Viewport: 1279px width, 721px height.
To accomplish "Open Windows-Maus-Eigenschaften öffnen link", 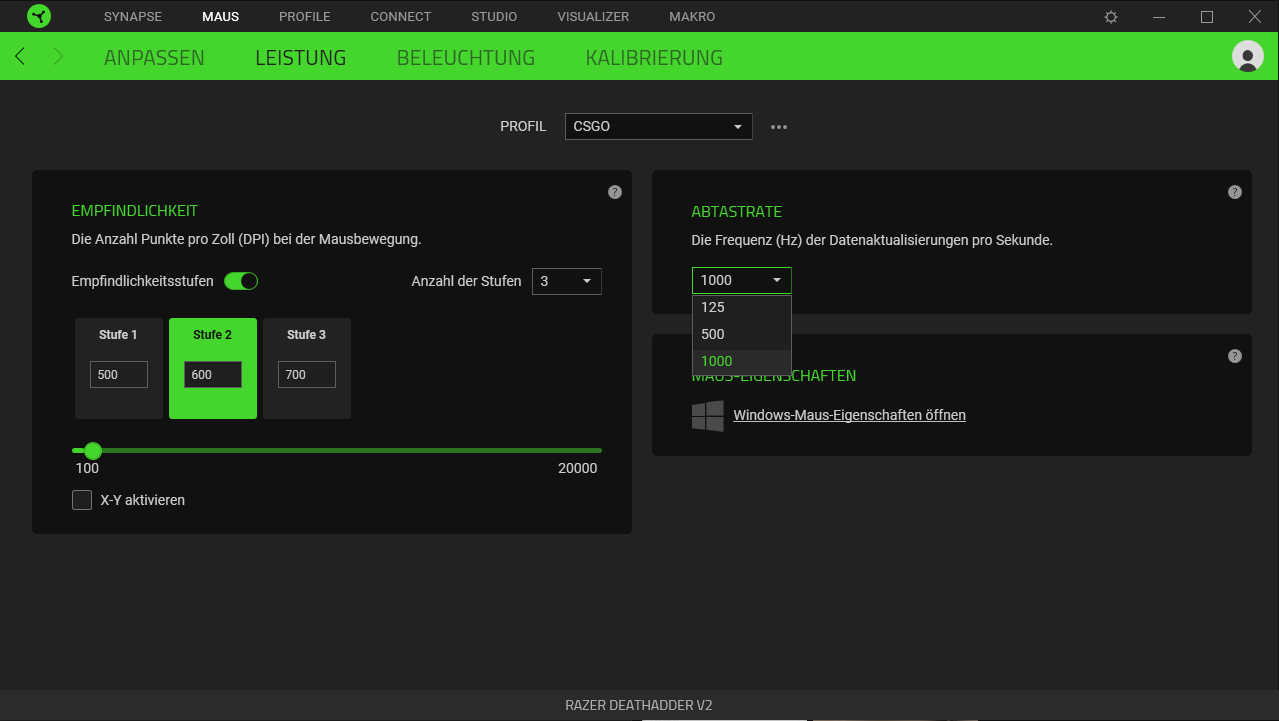I will tap(850, 415).
